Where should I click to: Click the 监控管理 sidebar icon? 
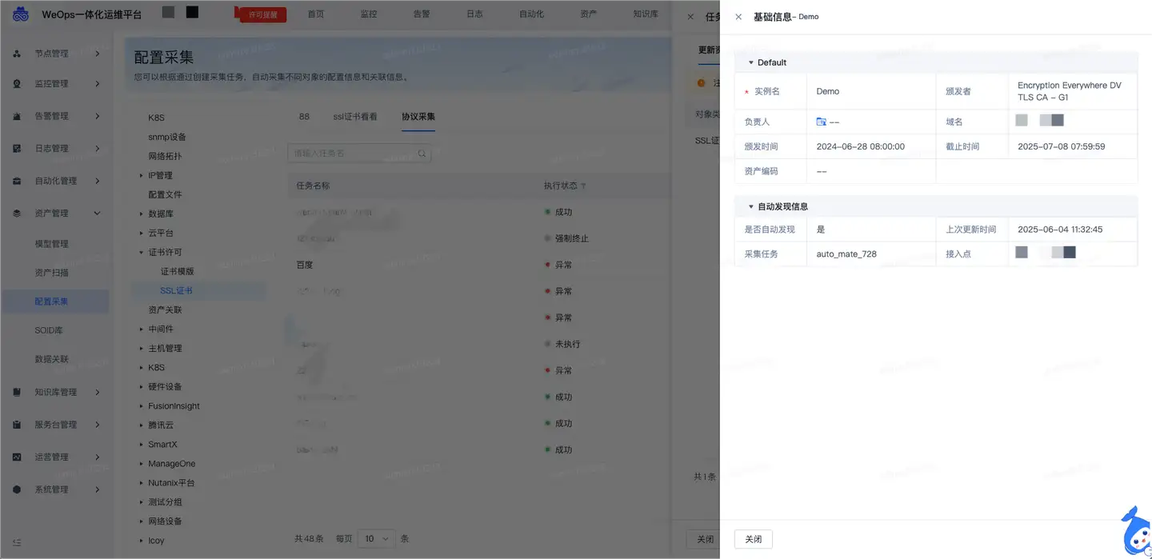click(17, 84)
